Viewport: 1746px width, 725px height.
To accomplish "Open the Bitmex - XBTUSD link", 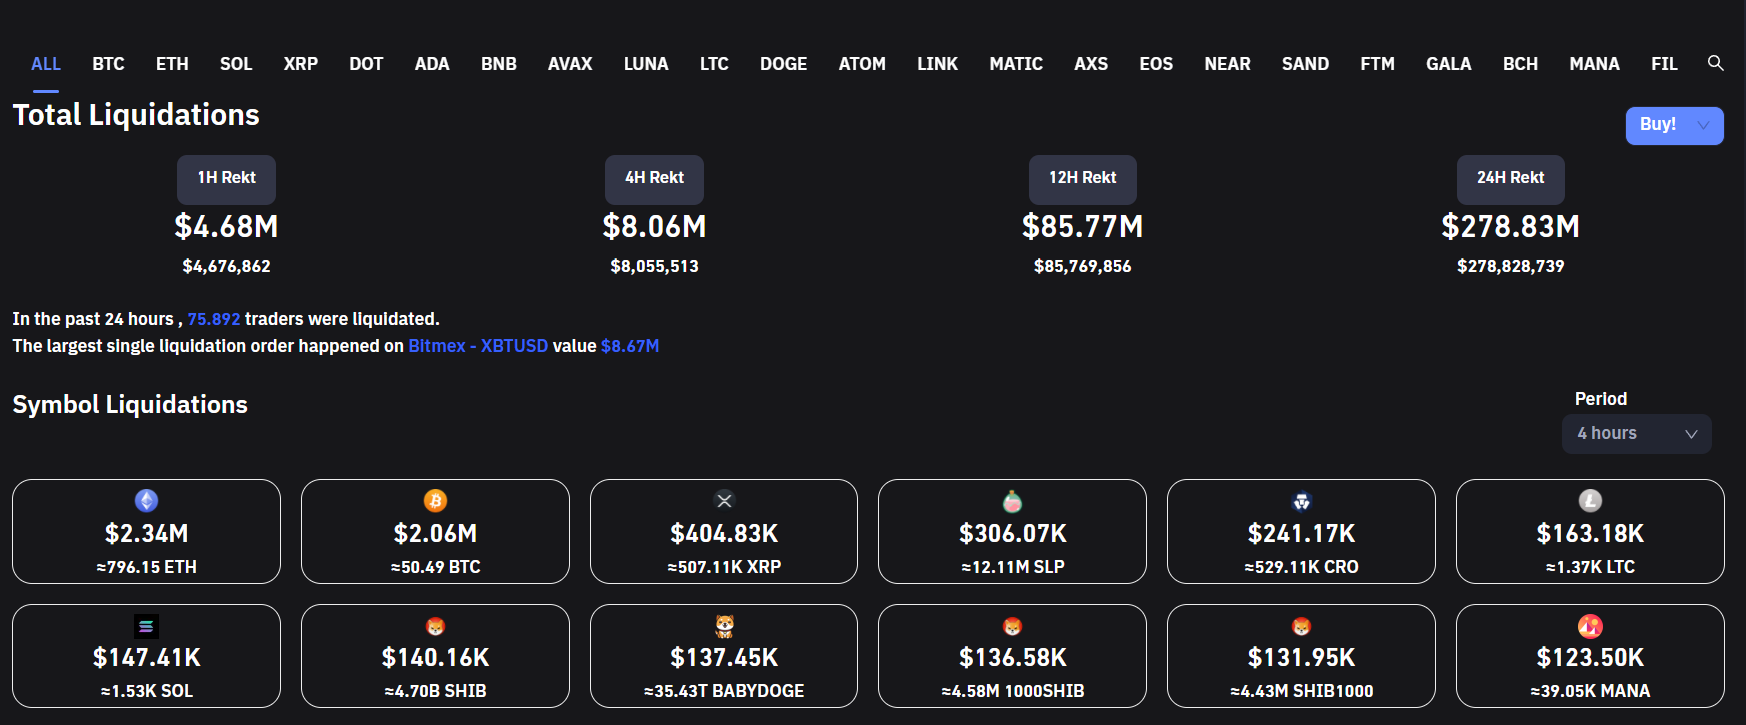I will (x=478, y=346).
